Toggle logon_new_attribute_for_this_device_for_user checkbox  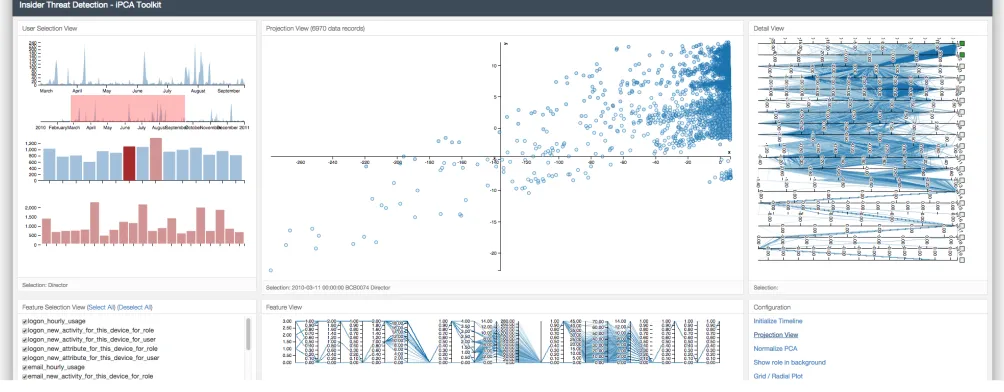(24, 358)
